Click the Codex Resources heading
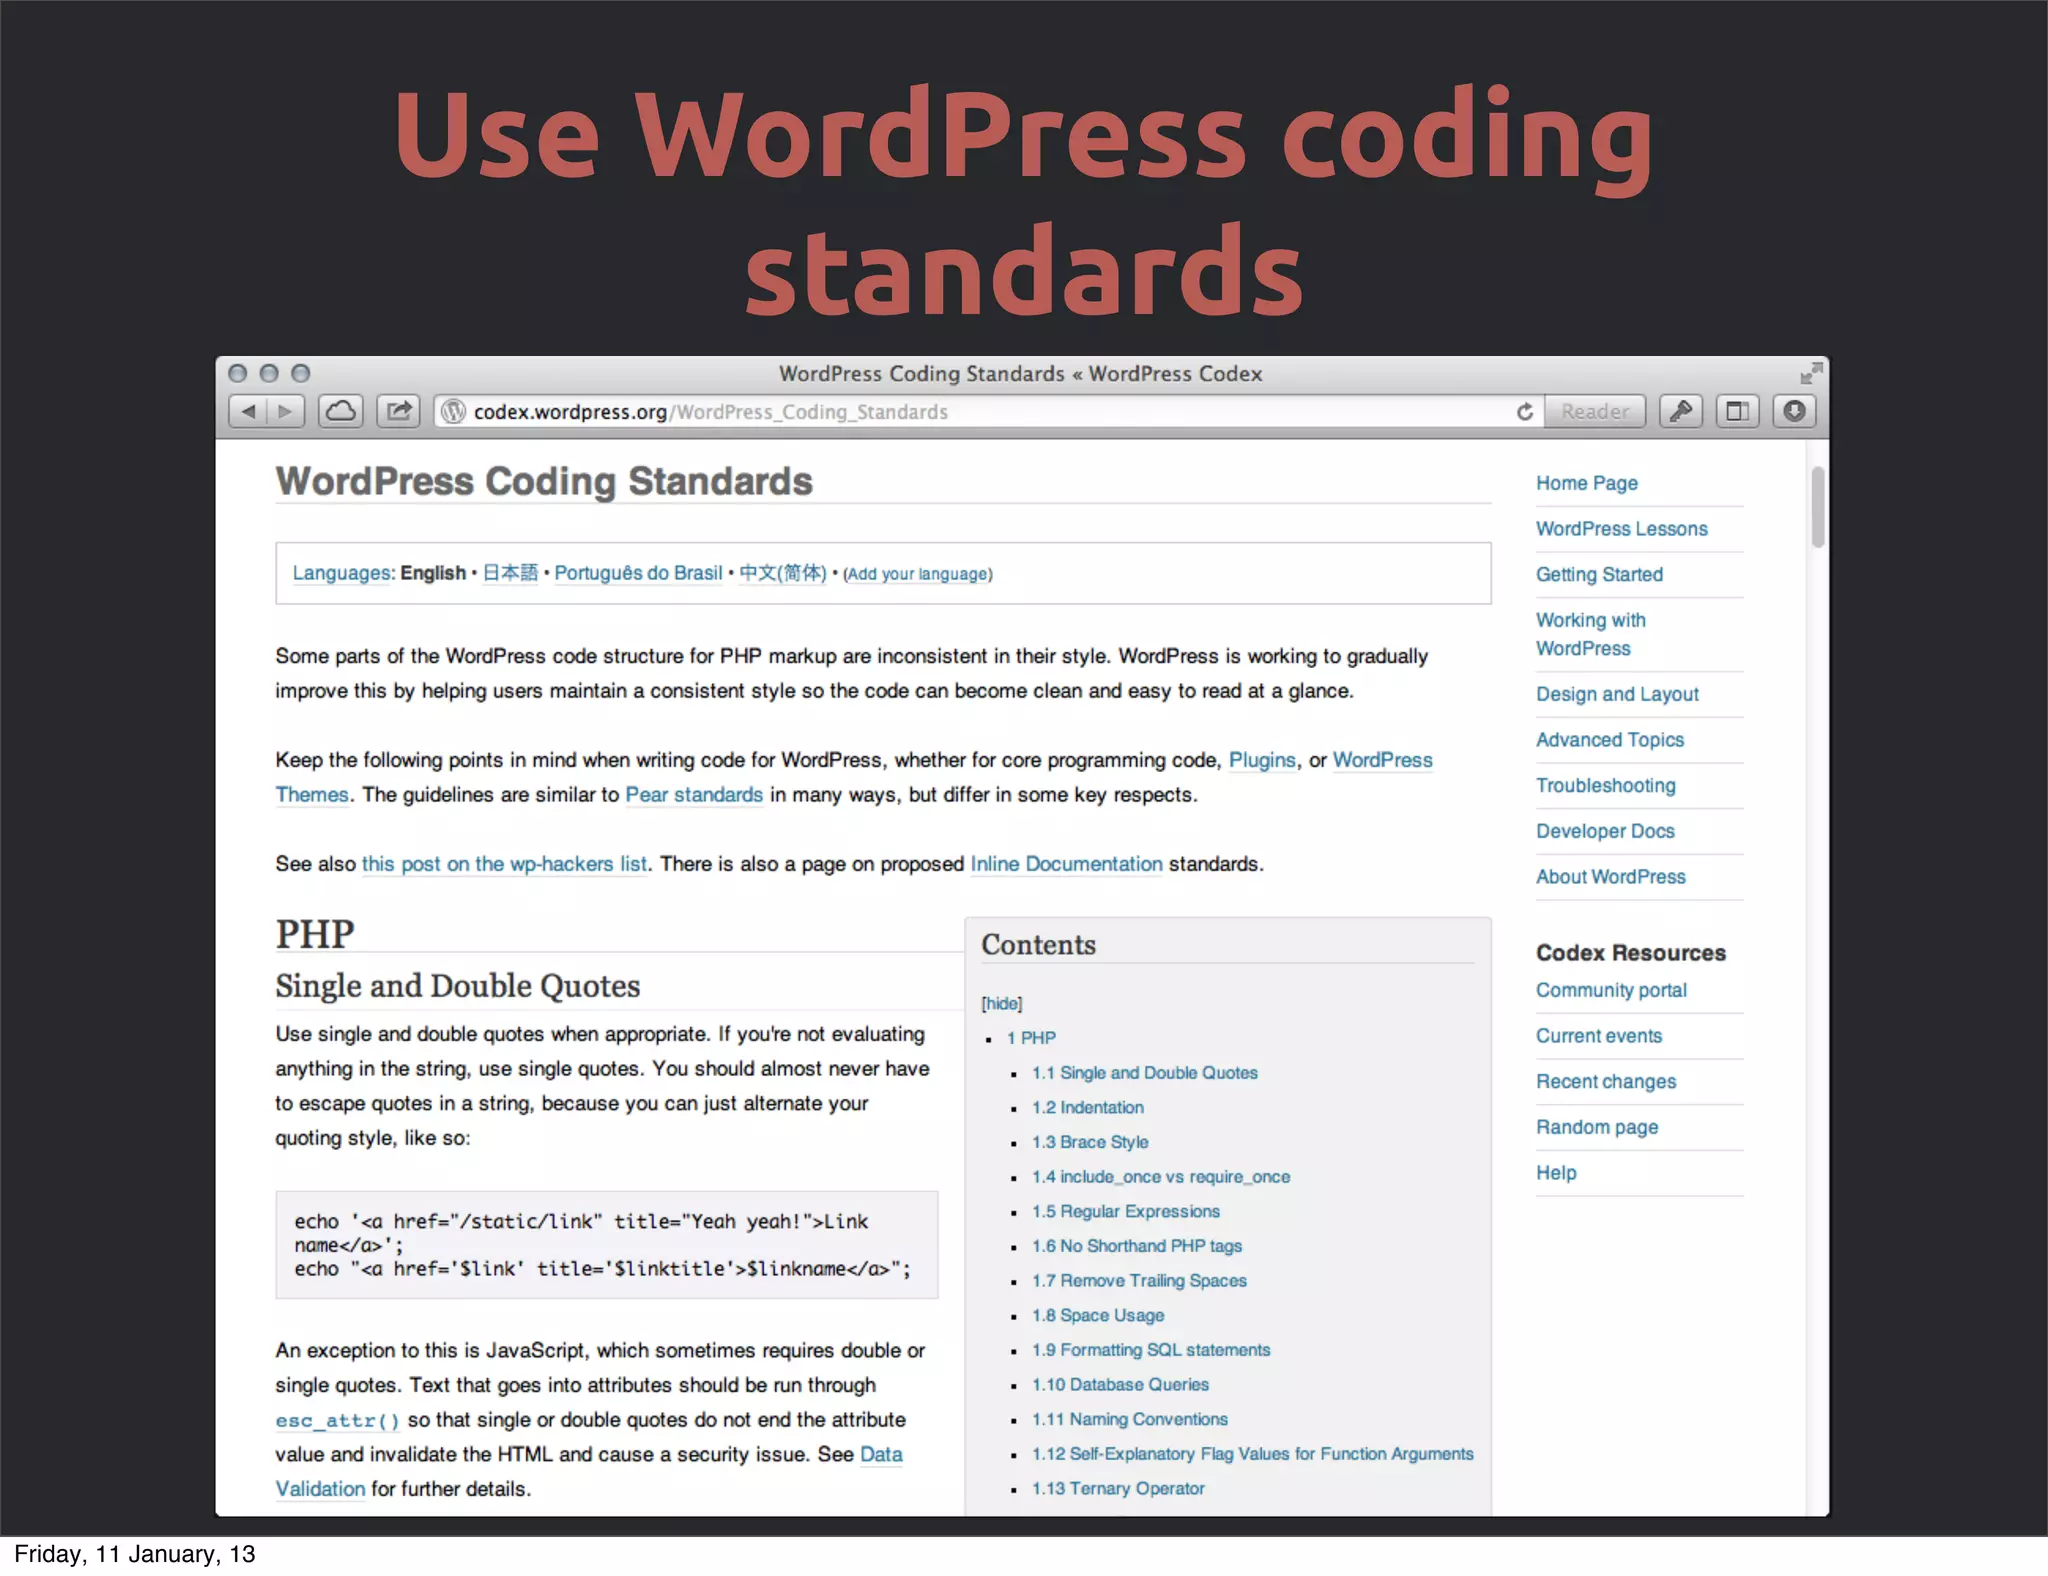Image resolution: width=2048 pixels, height=1576 pixels. 1631,953
